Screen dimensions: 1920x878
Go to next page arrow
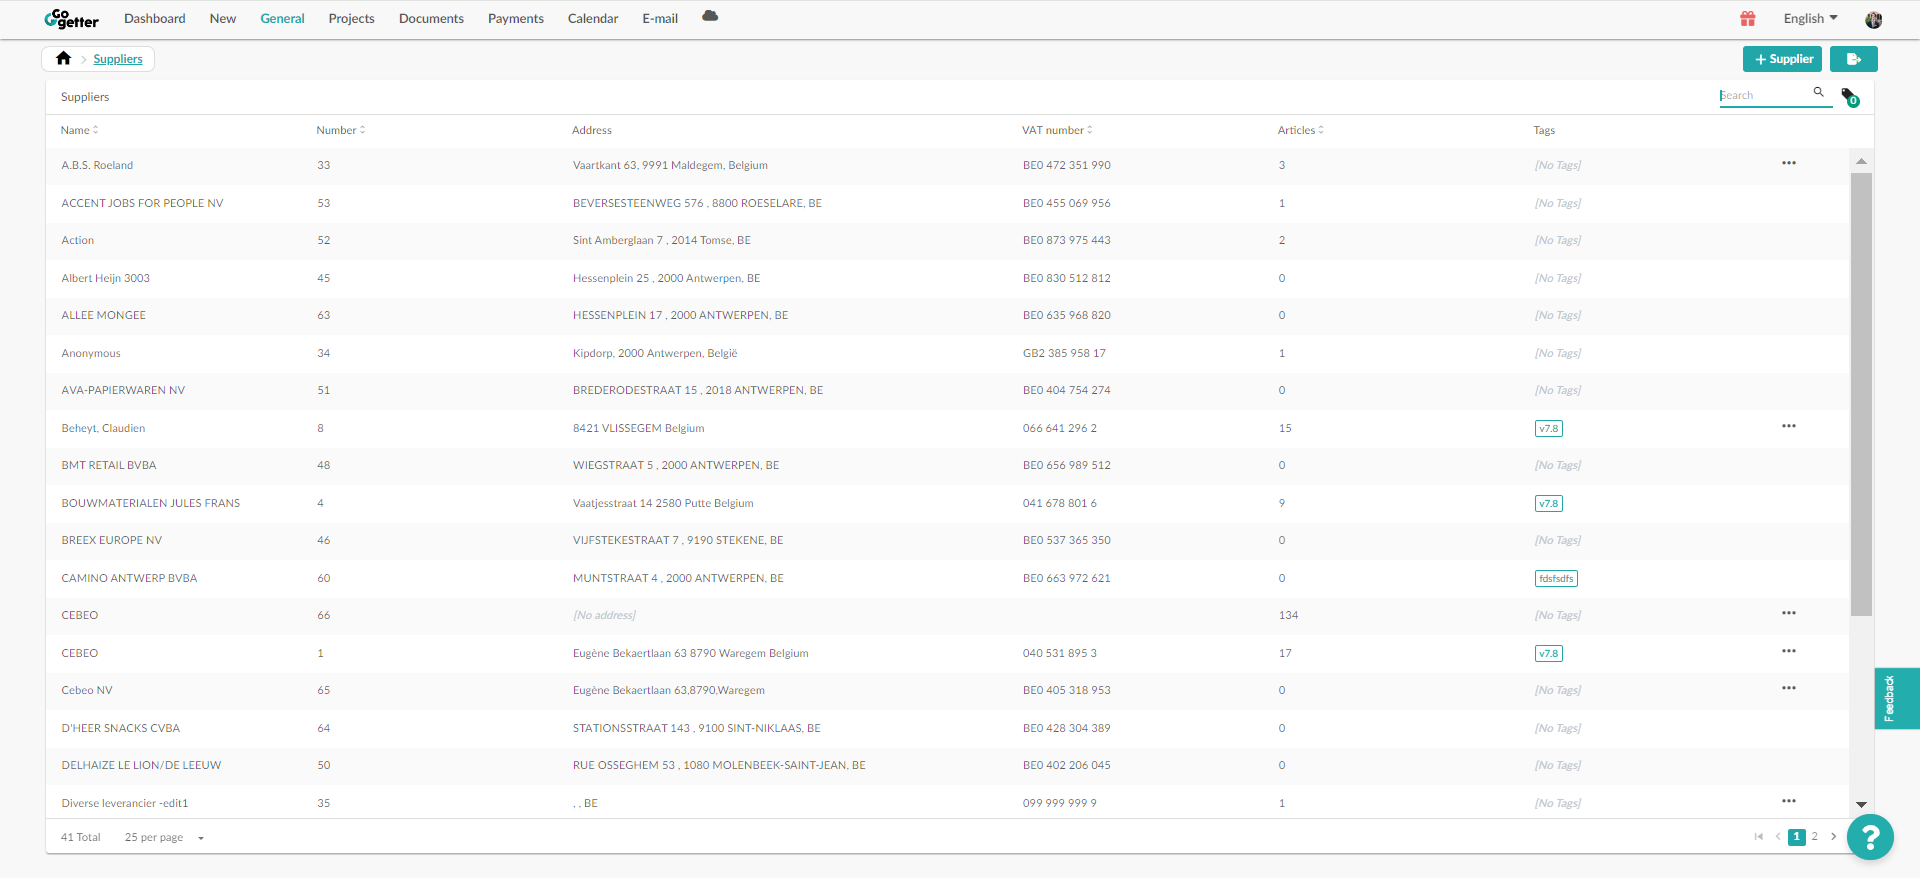1833,837
